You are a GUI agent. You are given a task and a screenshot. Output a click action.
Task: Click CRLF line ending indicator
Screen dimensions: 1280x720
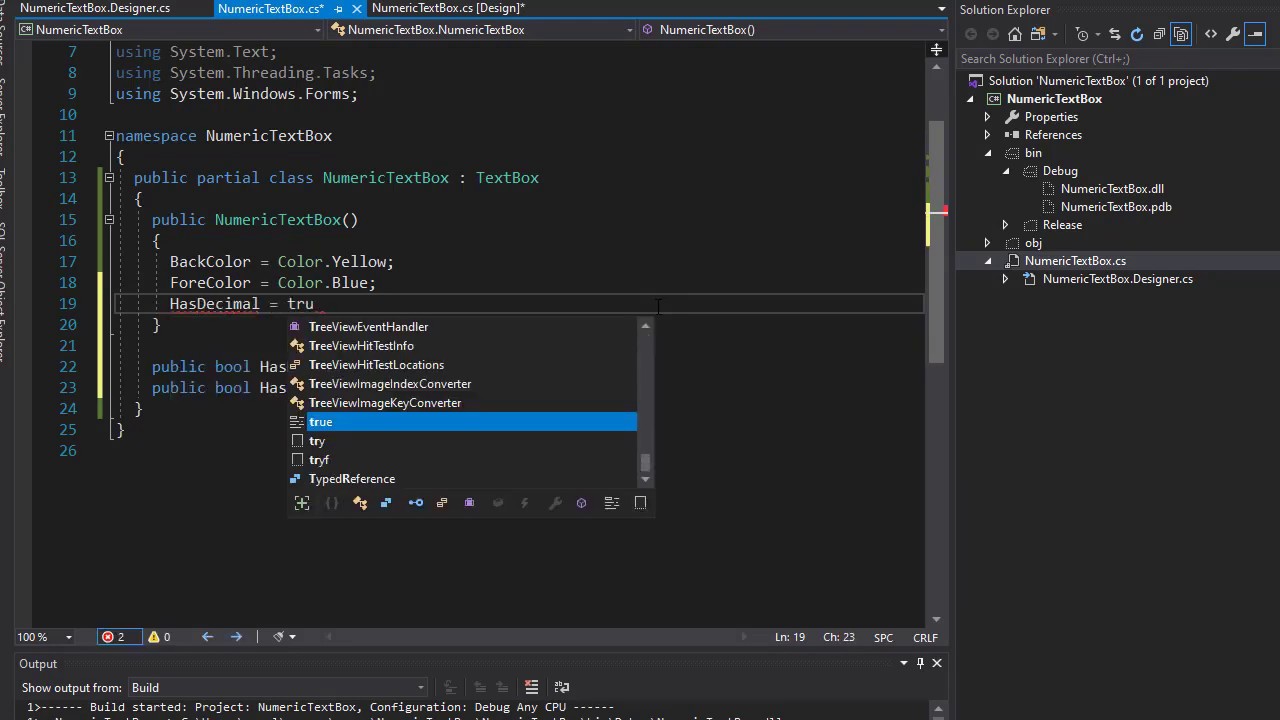pos(925,637)
